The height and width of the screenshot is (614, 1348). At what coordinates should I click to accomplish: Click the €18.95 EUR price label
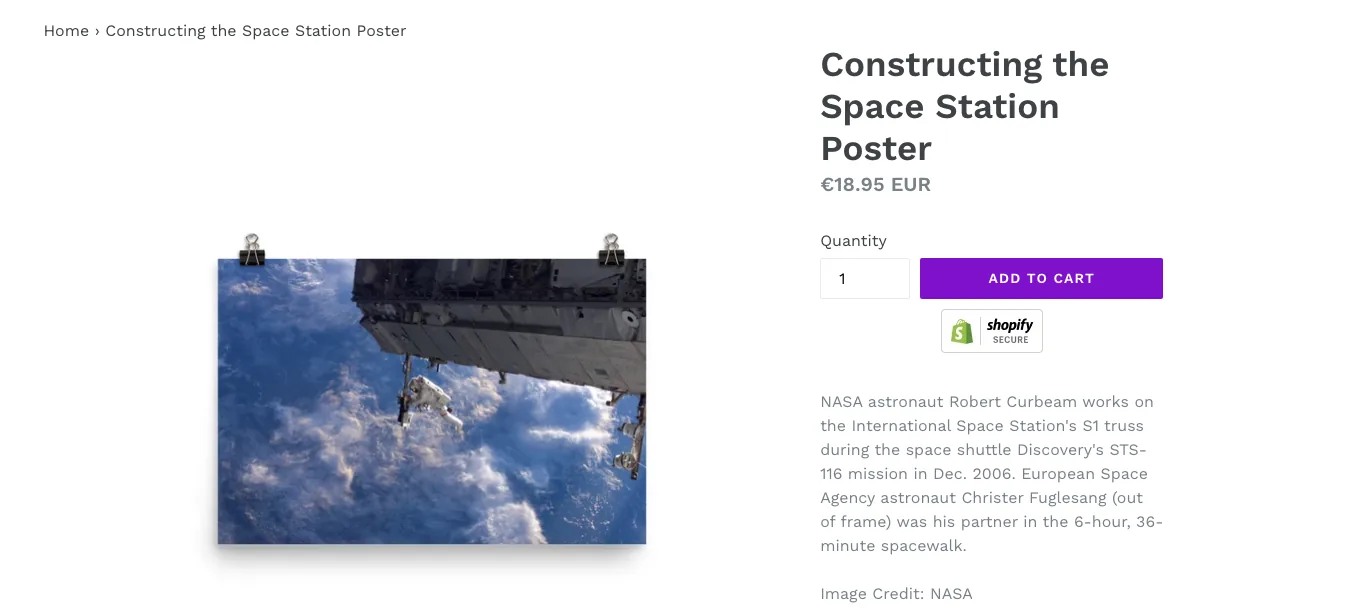point(875,184)
